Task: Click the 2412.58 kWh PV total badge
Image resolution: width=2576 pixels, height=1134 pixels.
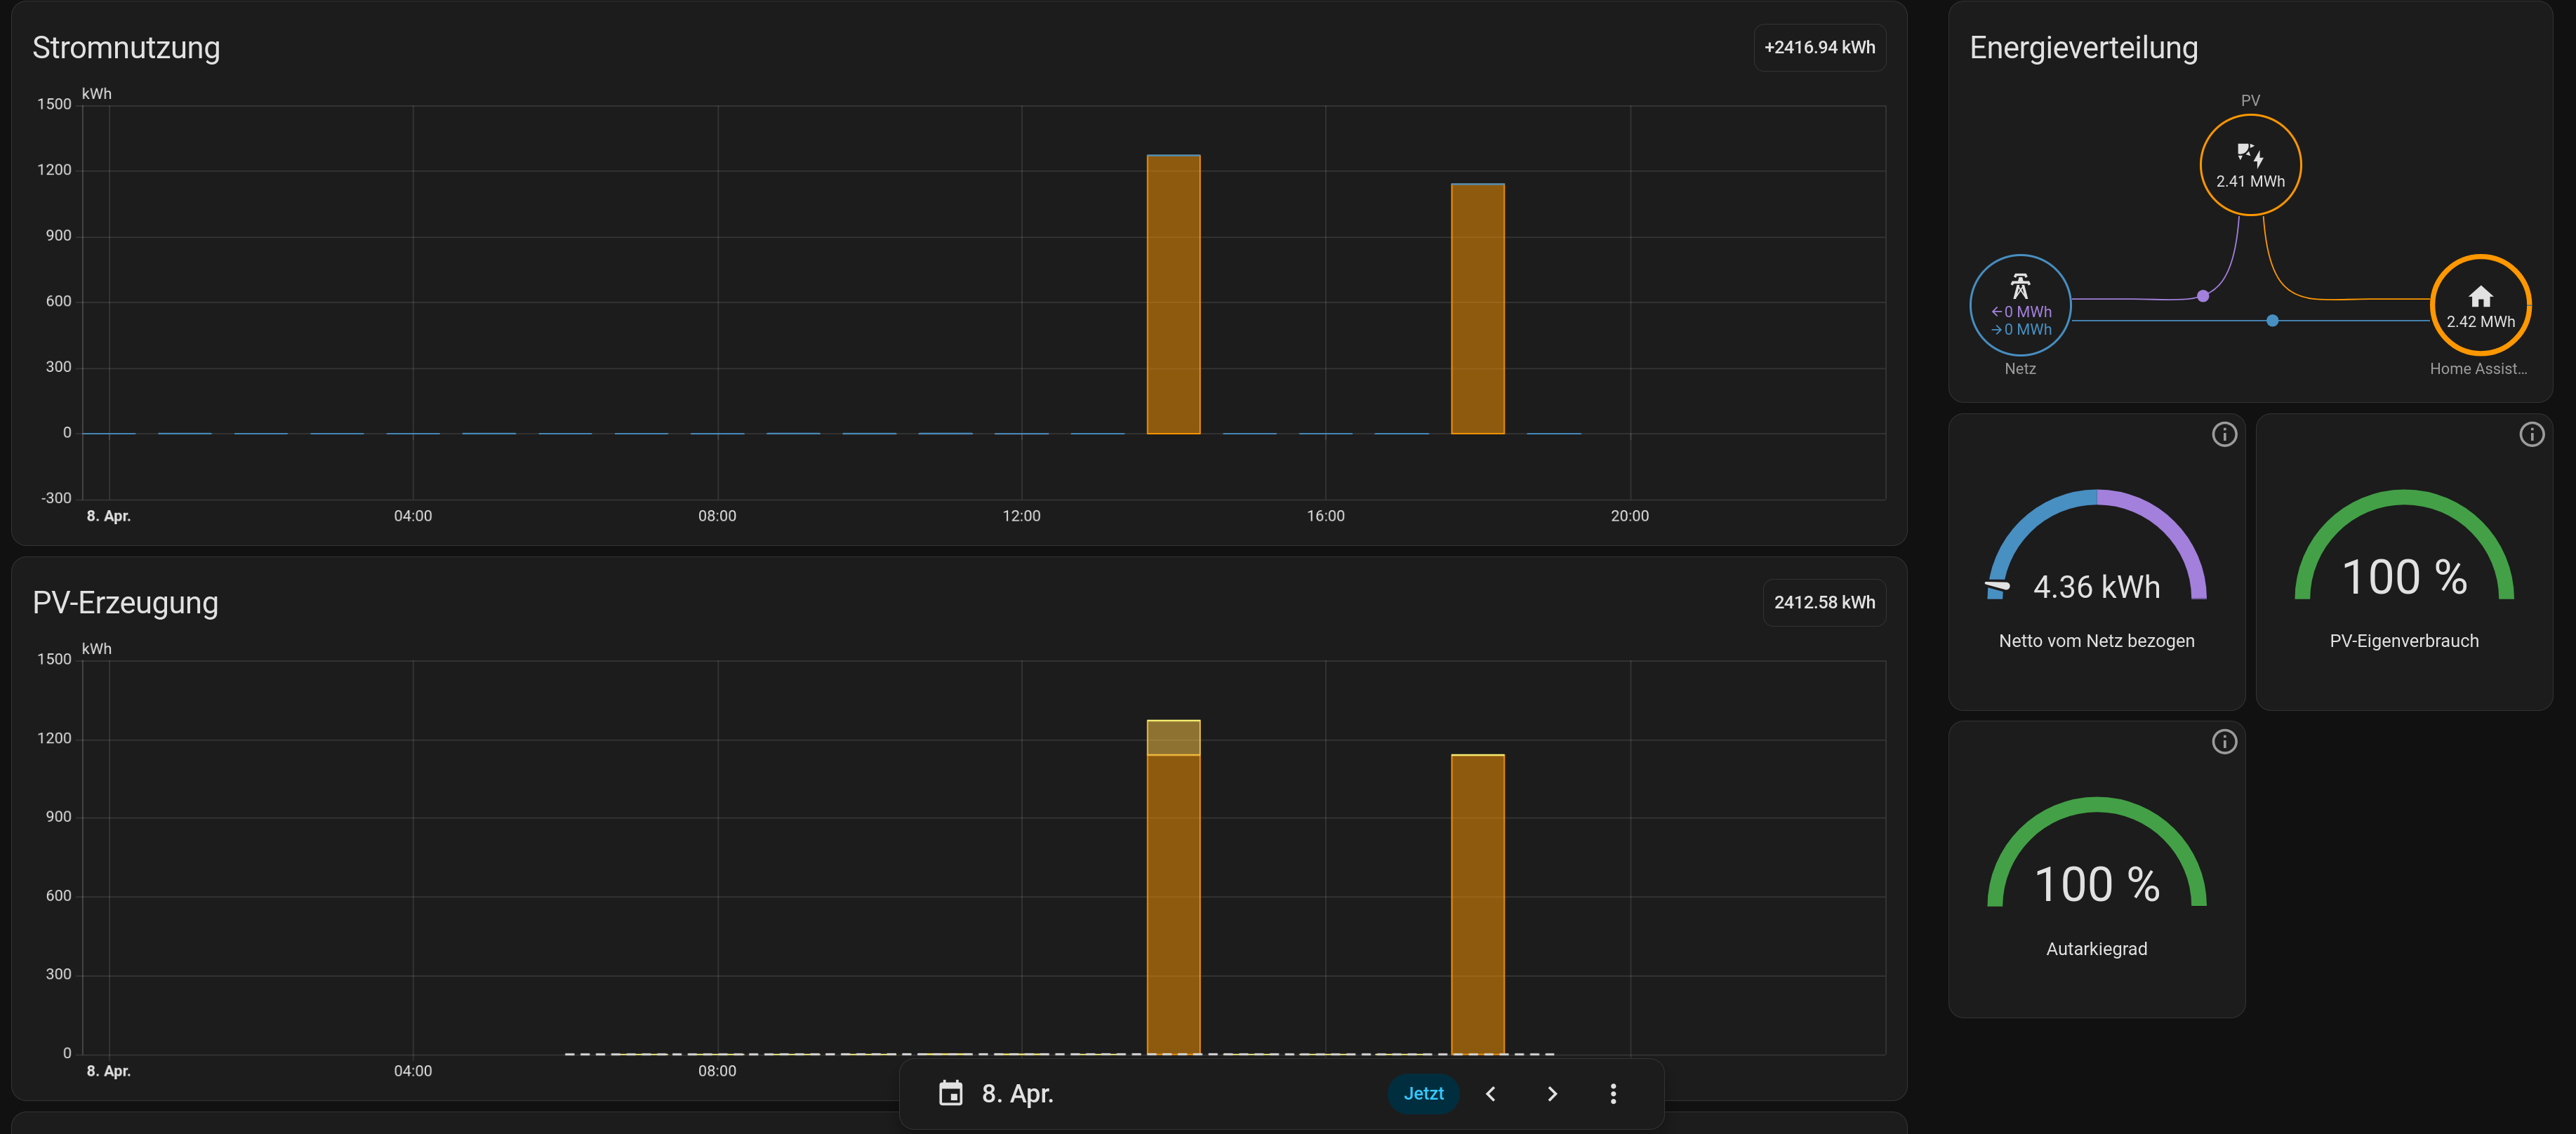Action: click(x=1824, y=602)
